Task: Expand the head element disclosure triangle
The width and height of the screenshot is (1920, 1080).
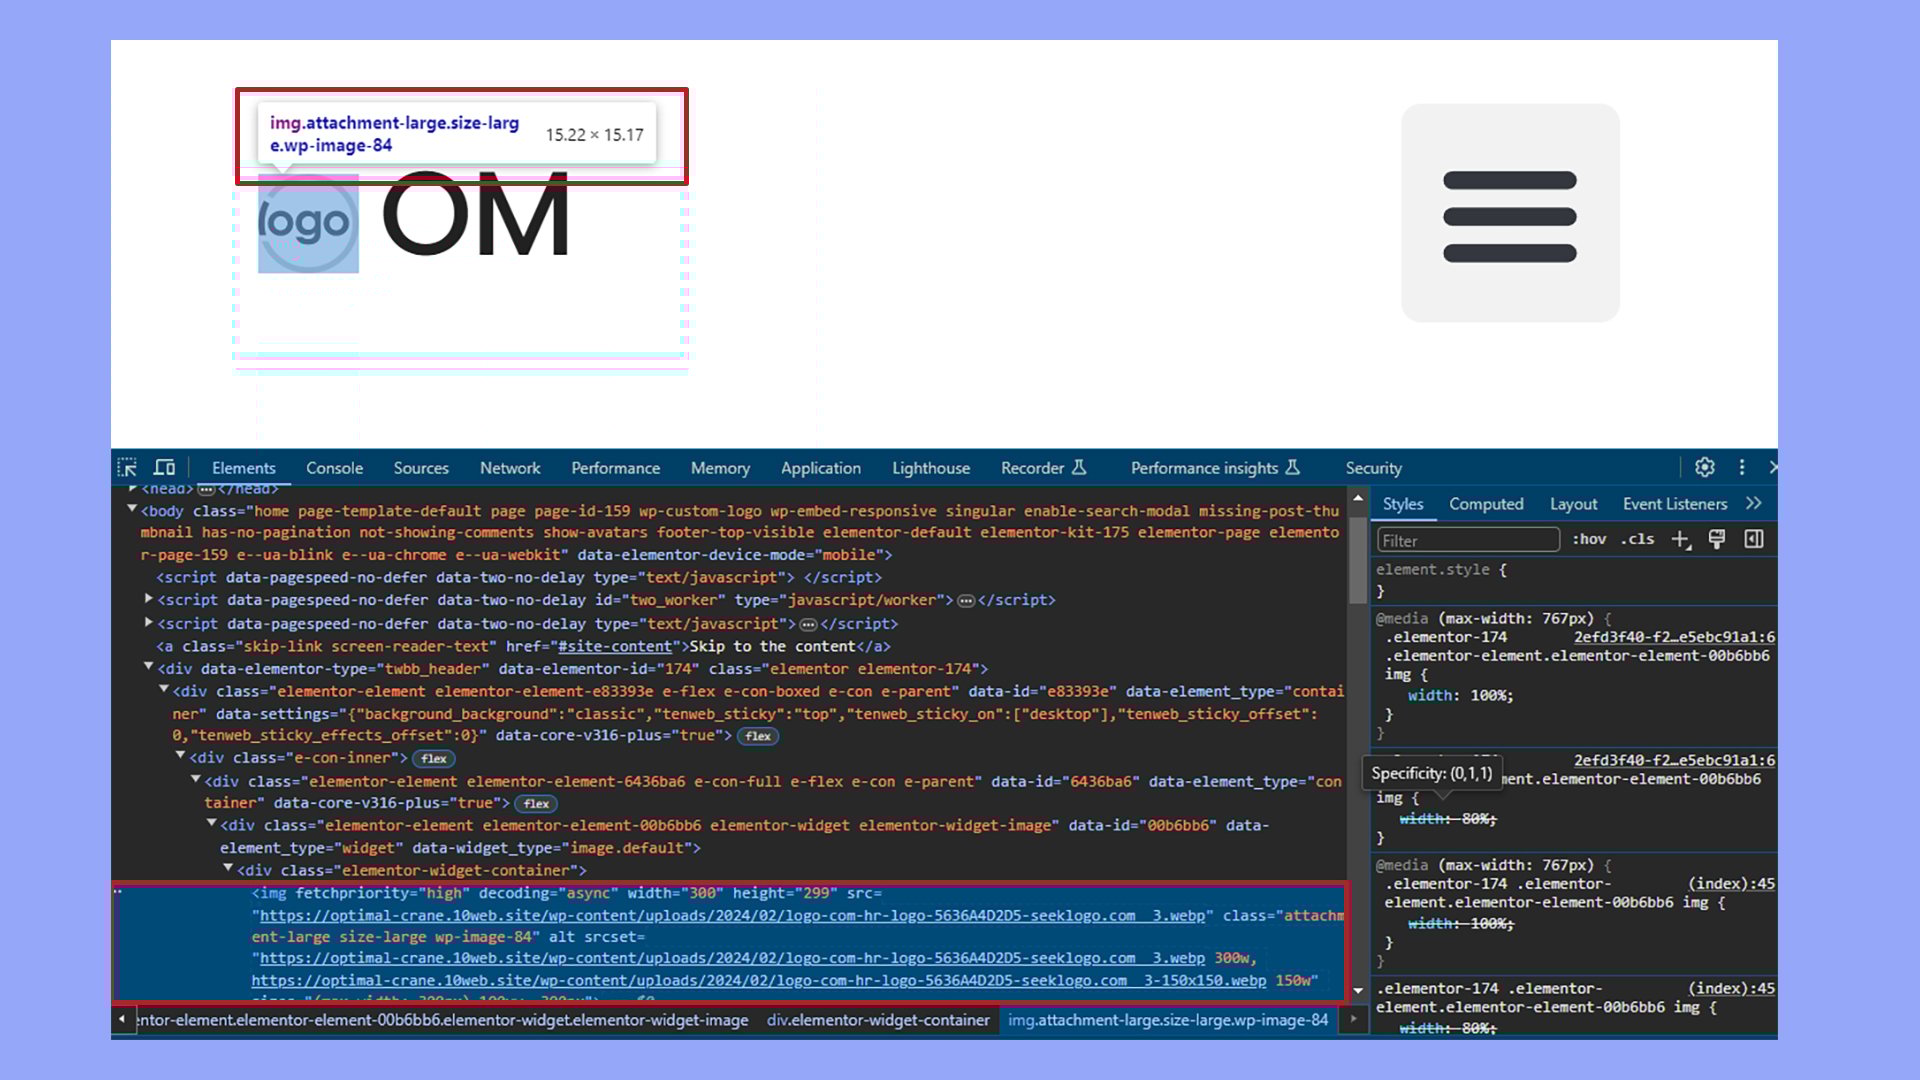Action: coord(131,488)
